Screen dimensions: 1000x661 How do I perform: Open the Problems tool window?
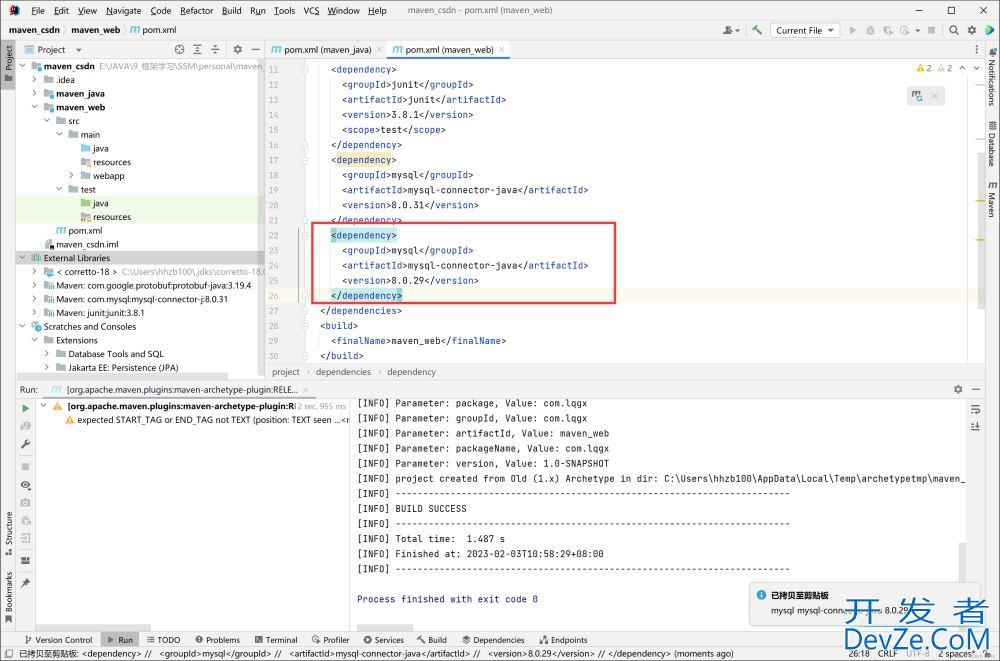coord(217,639)
